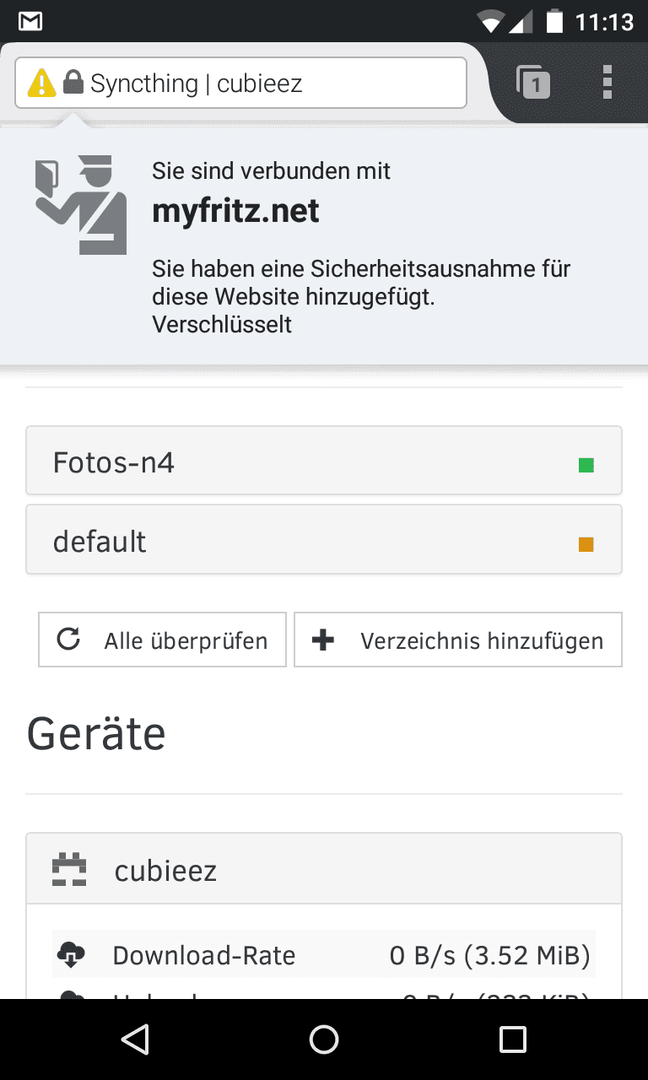Open the browser three-dot overflow menu
Image resolution: width=648 pixels, height=1080 pixels.
tap(607, 82)
